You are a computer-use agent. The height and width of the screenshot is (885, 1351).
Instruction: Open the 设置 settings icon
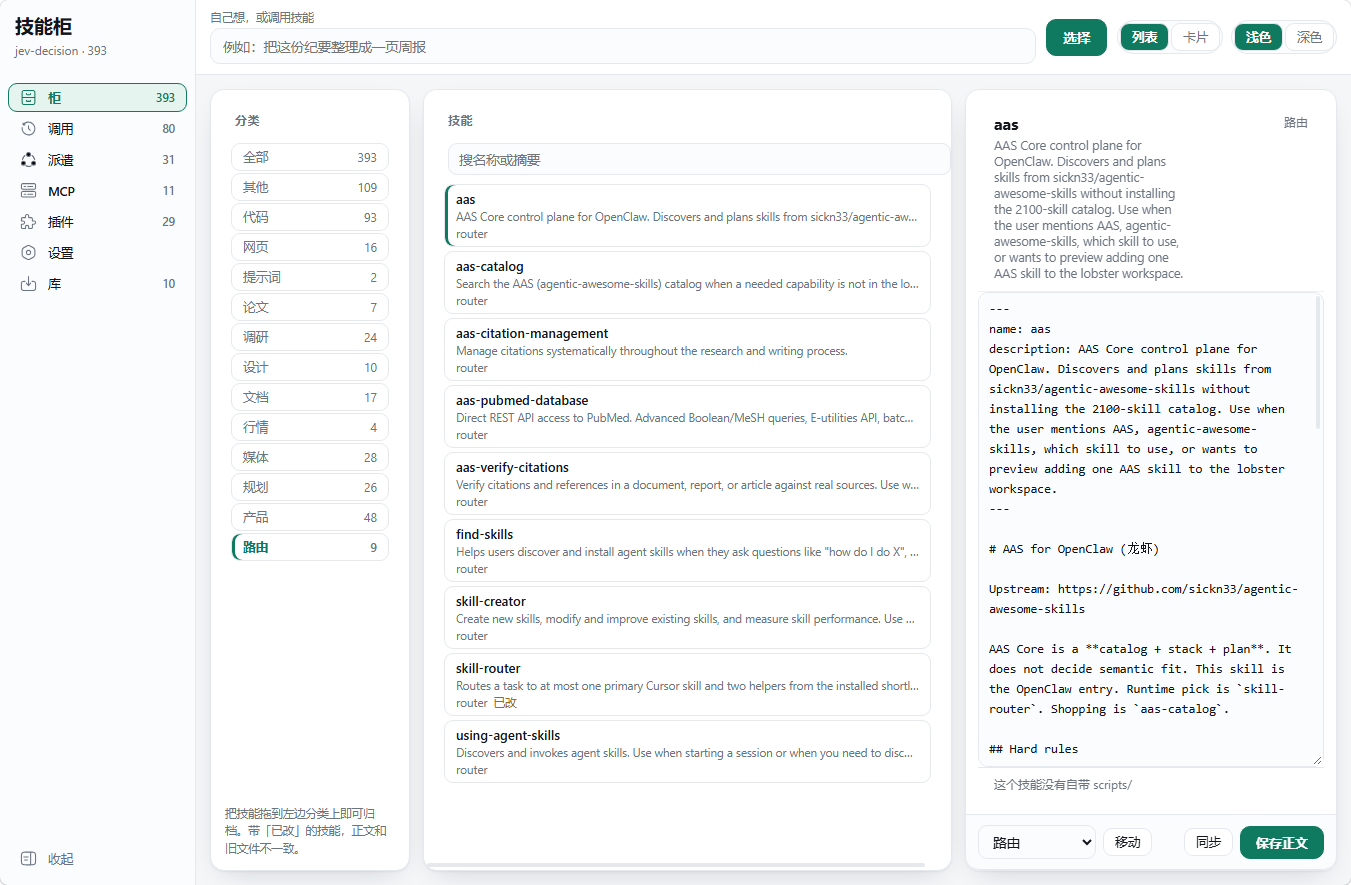[x=28, y=253]
